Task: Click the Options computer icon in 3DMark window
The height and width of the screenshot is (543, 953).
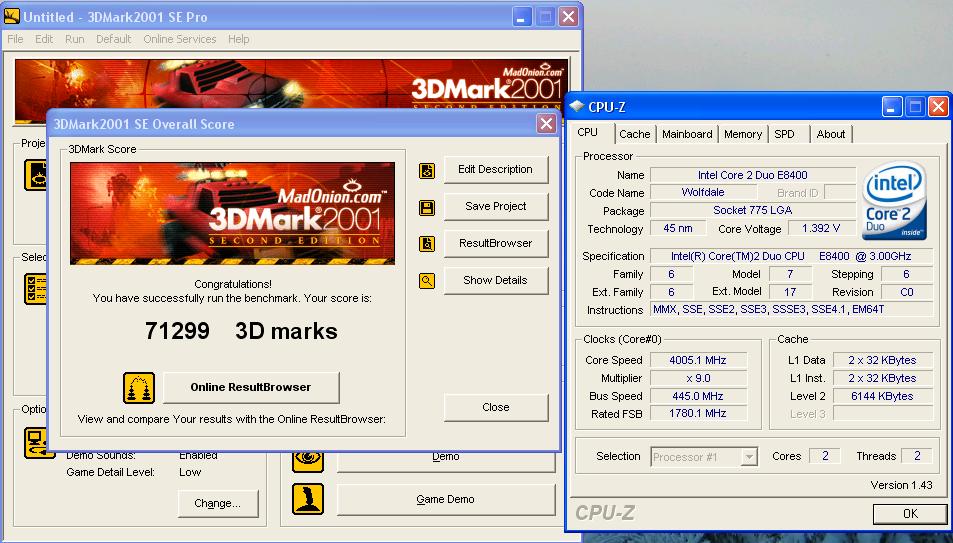Action: pos(40,443)
